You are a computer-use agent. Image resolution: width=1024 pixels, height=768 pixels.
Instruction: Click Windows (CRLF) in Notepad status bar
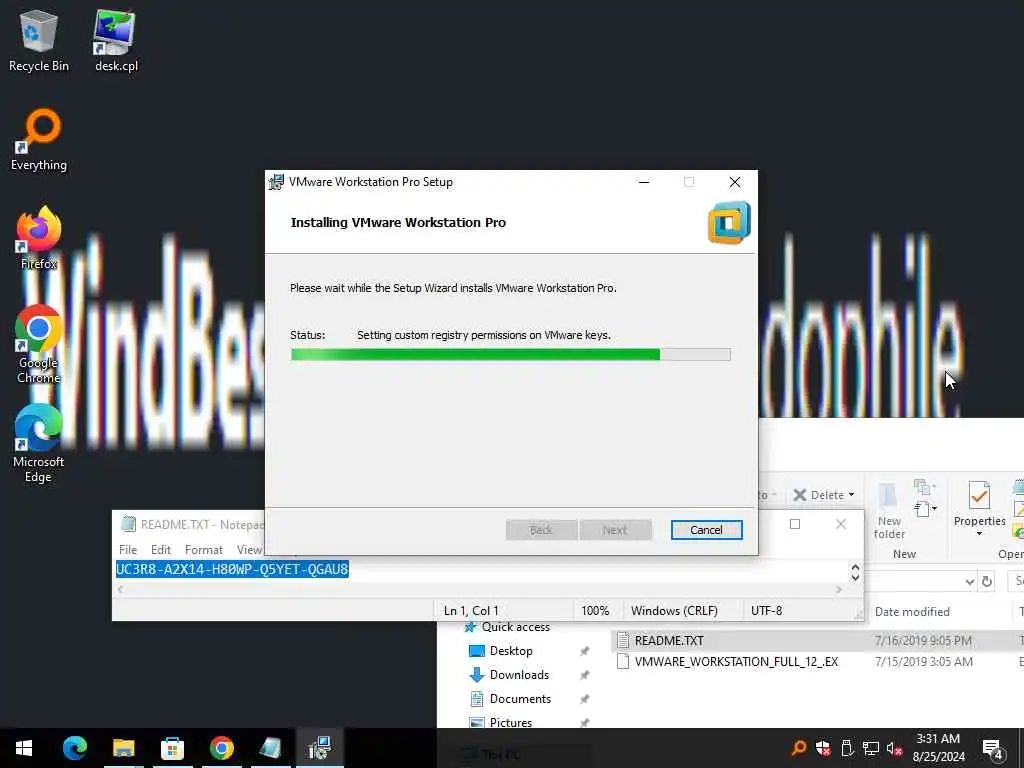[674, 611]
